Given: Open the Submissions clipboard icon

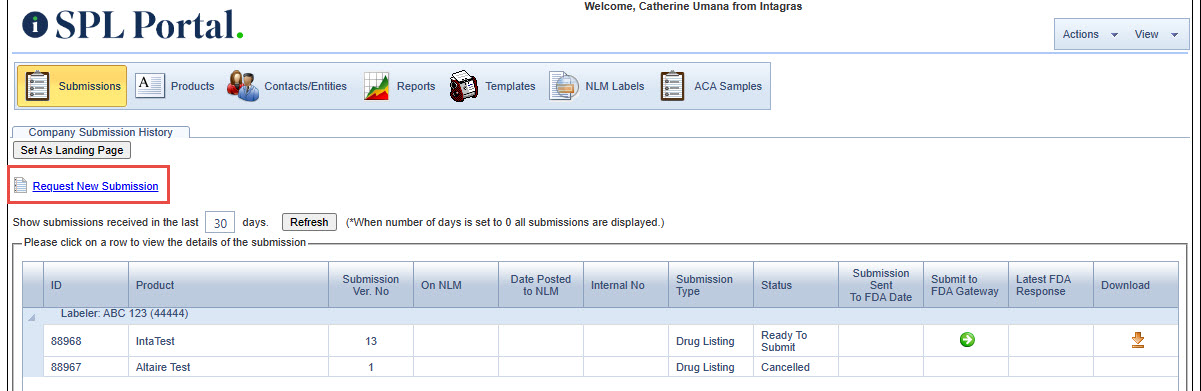Looking at the screenshot, I should pyautogui.click(x=37, y=86).
